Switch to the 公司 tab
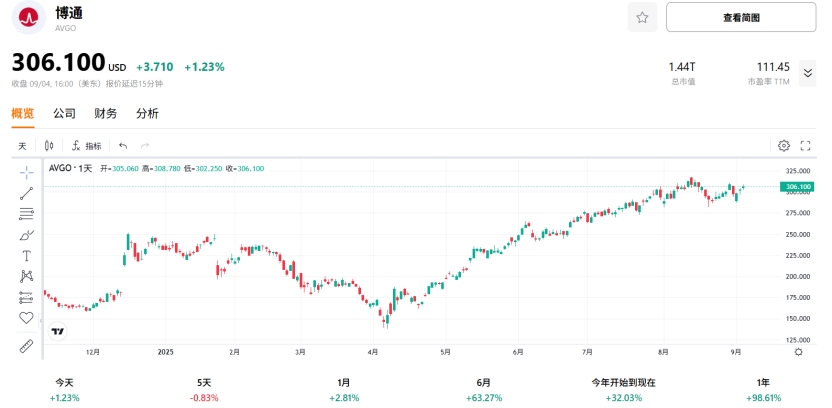 pyautogui.click(x=64, y=114)
